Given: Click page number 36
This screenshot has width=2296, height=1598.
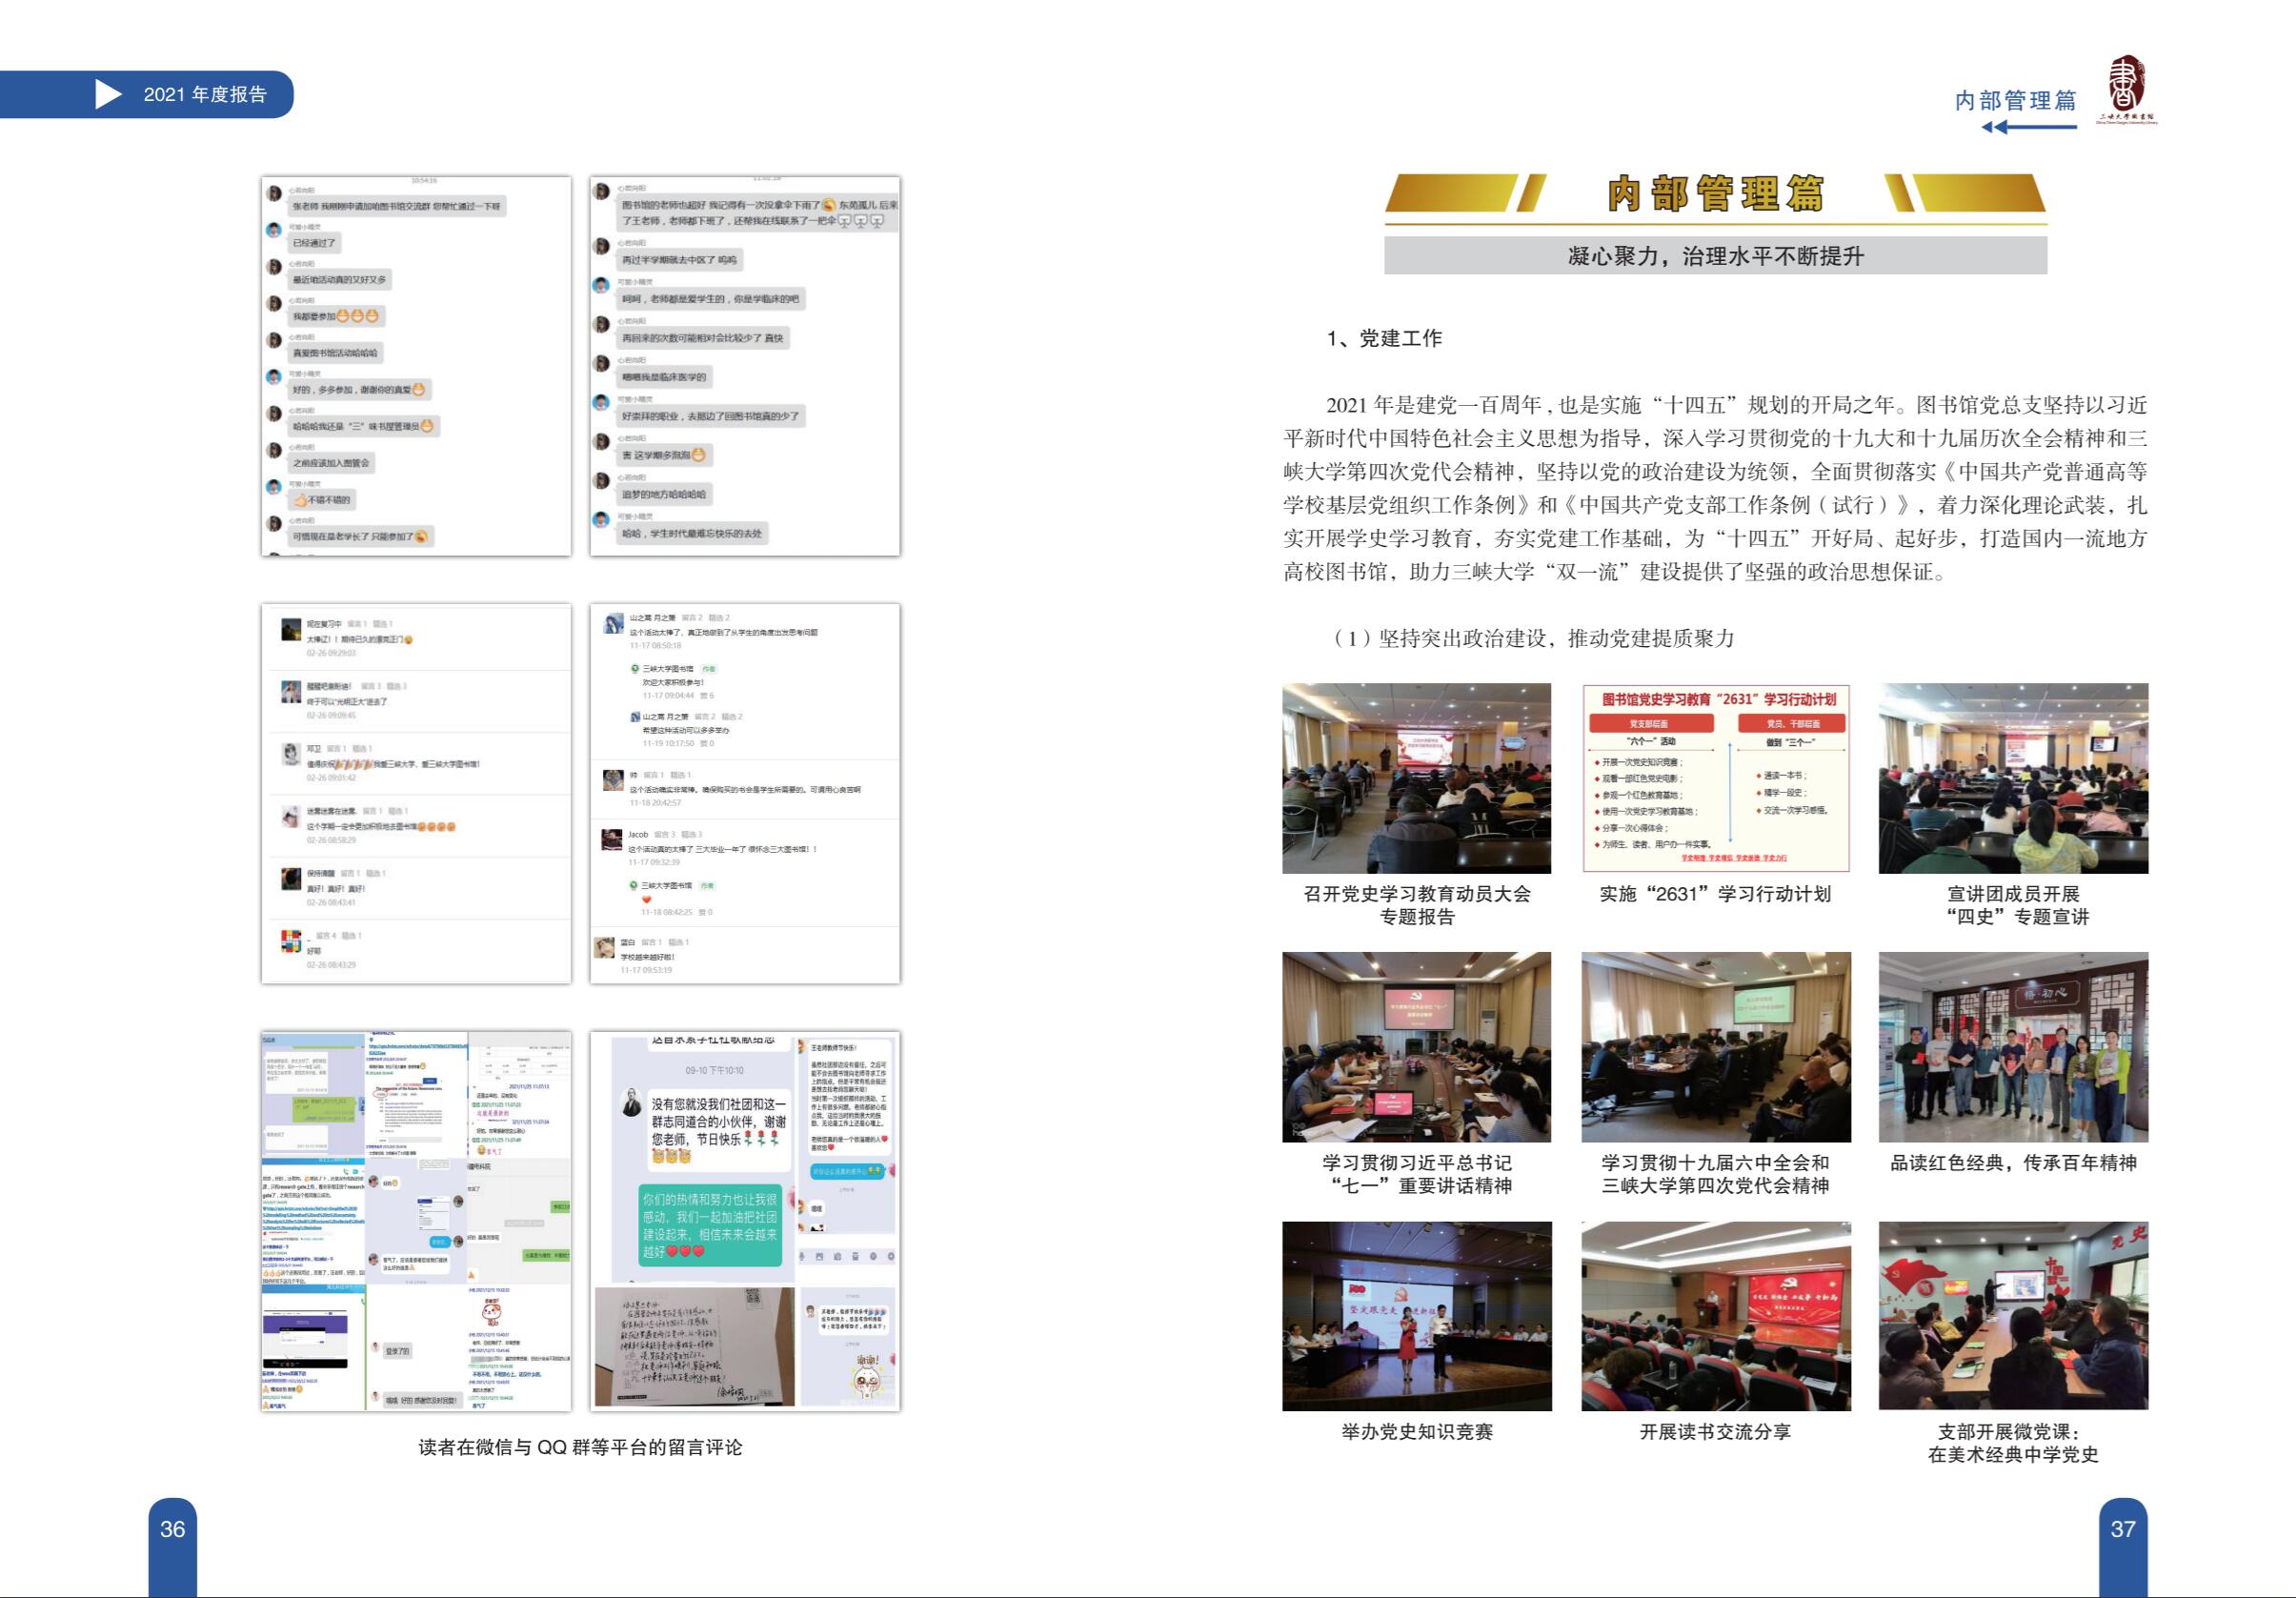Looking at the screenshot, I should (173, 1529).
